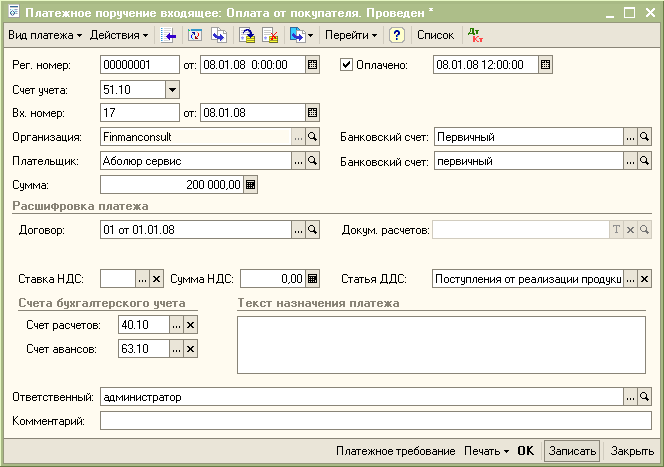The image size is (664, 467).
Task: Open selection ellipsis for Статья ДДС
Action: point(631,279)
